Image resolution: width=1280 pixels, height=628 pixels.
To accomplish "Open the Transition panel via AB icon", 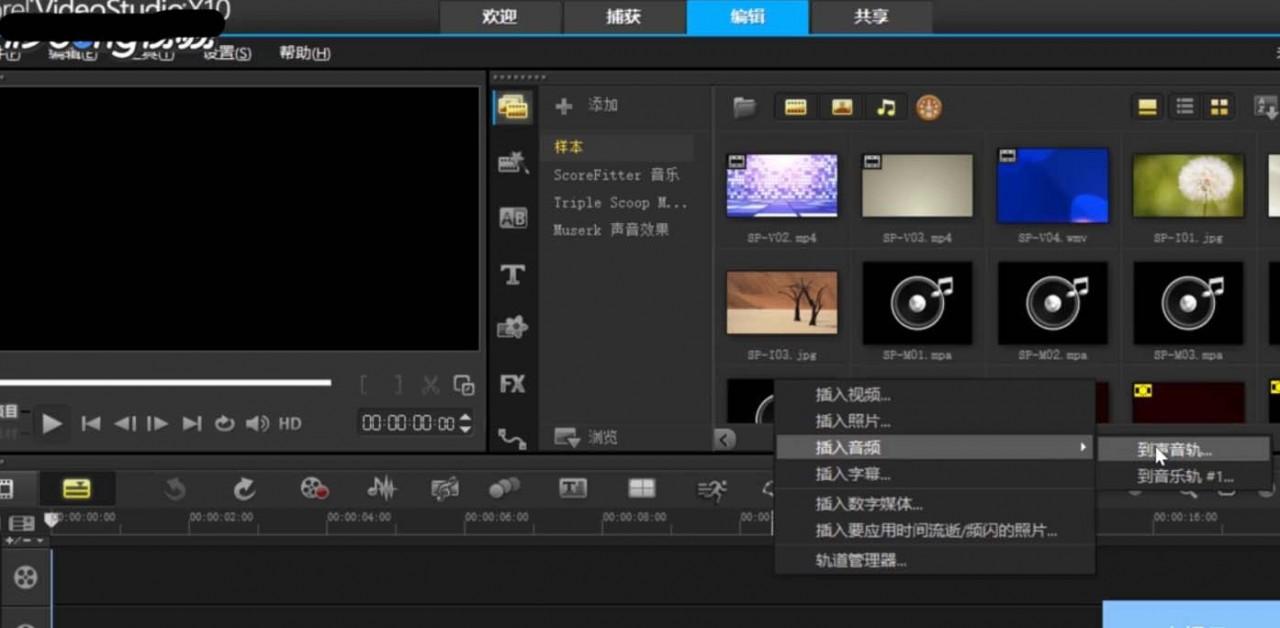I will tap(512, 218).
